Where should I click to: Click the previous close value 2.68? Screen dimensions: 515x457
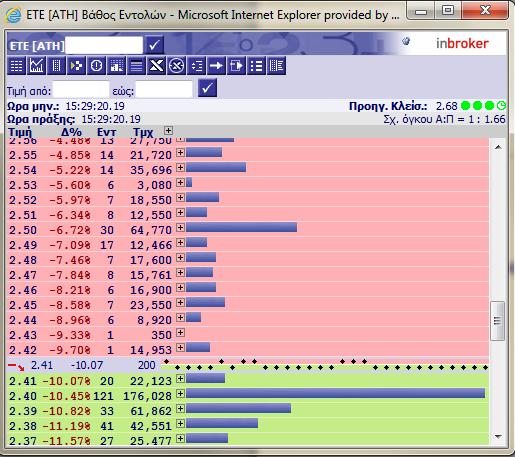447,106
